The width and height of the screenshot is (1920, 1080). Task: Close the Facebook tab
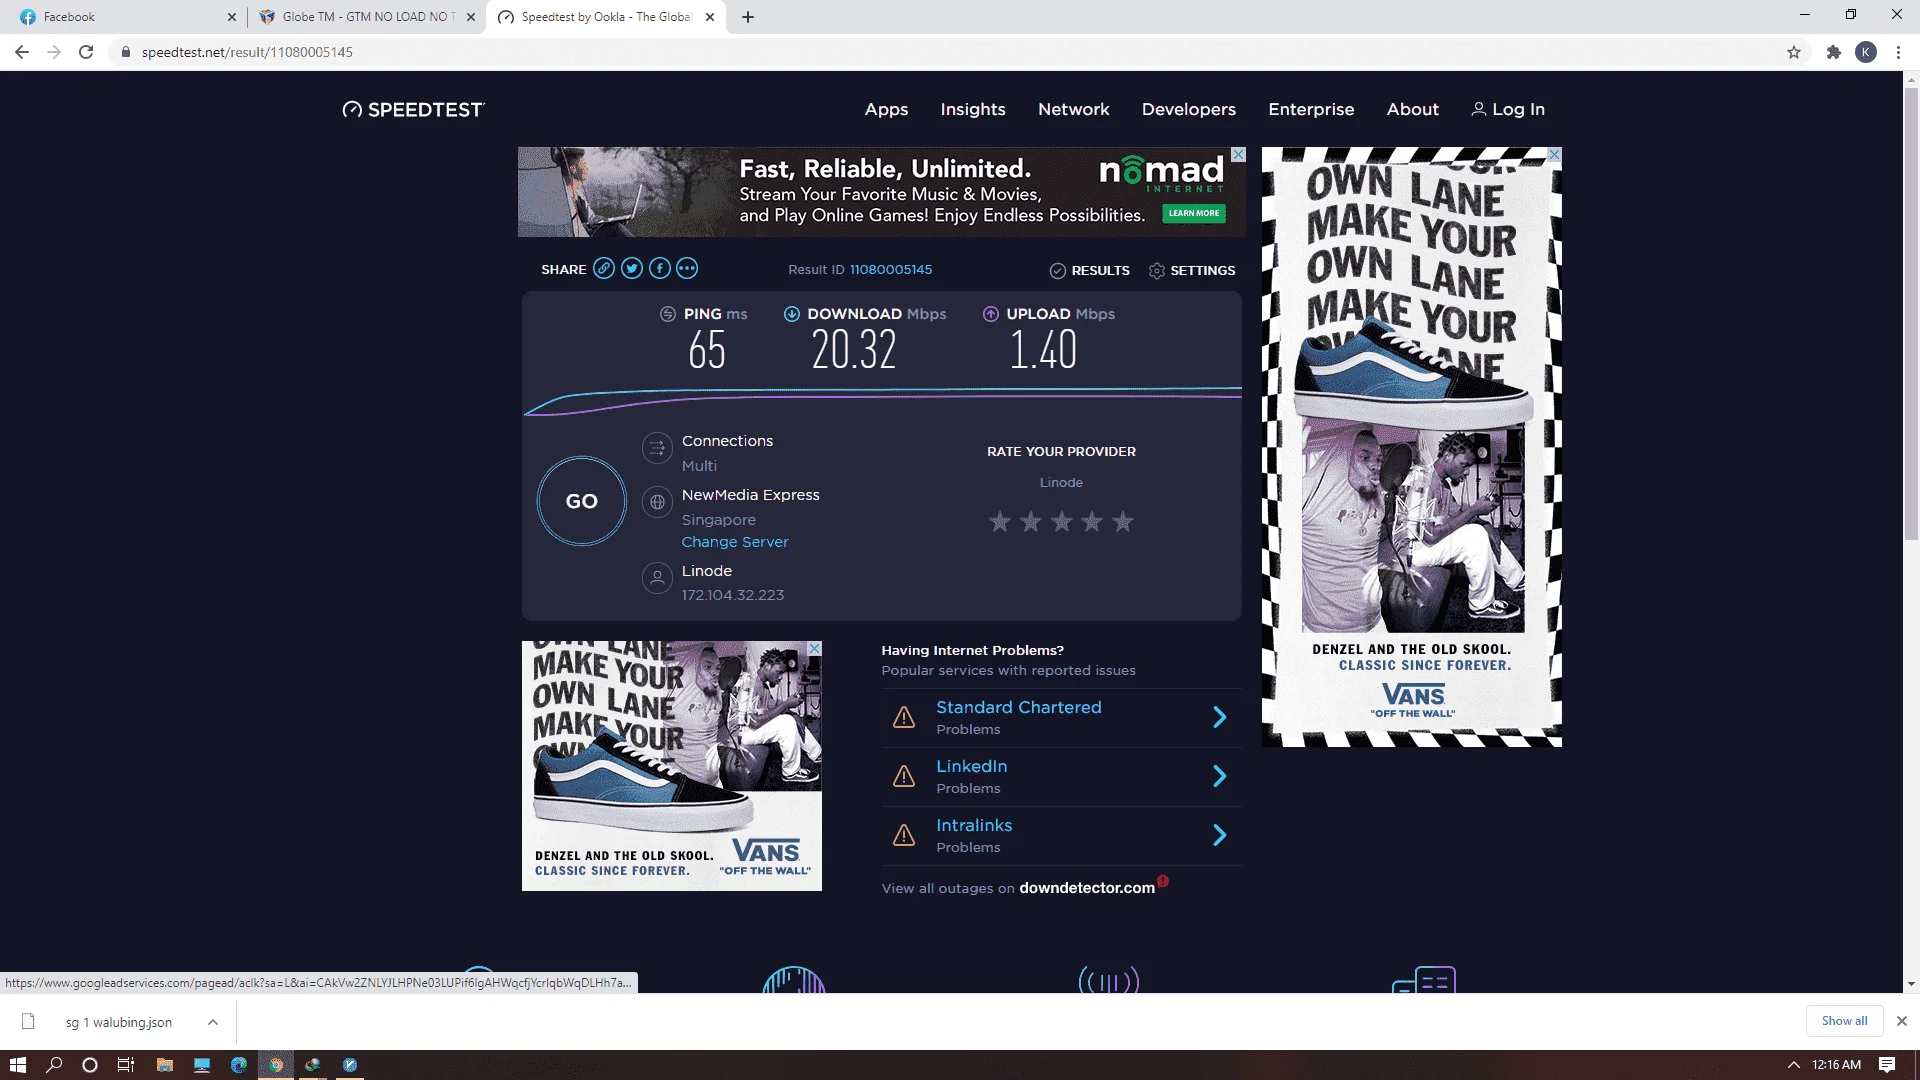(x=232, y=17)
